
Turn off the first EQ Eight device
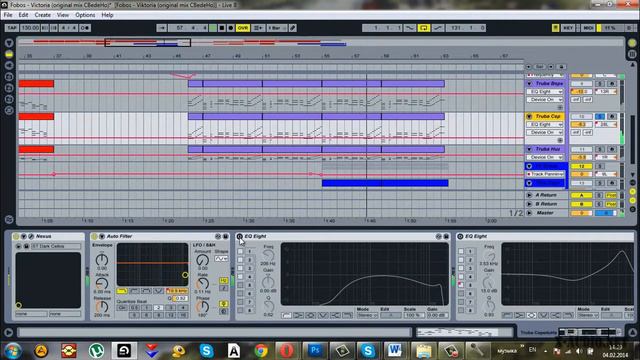coord(240,236)
